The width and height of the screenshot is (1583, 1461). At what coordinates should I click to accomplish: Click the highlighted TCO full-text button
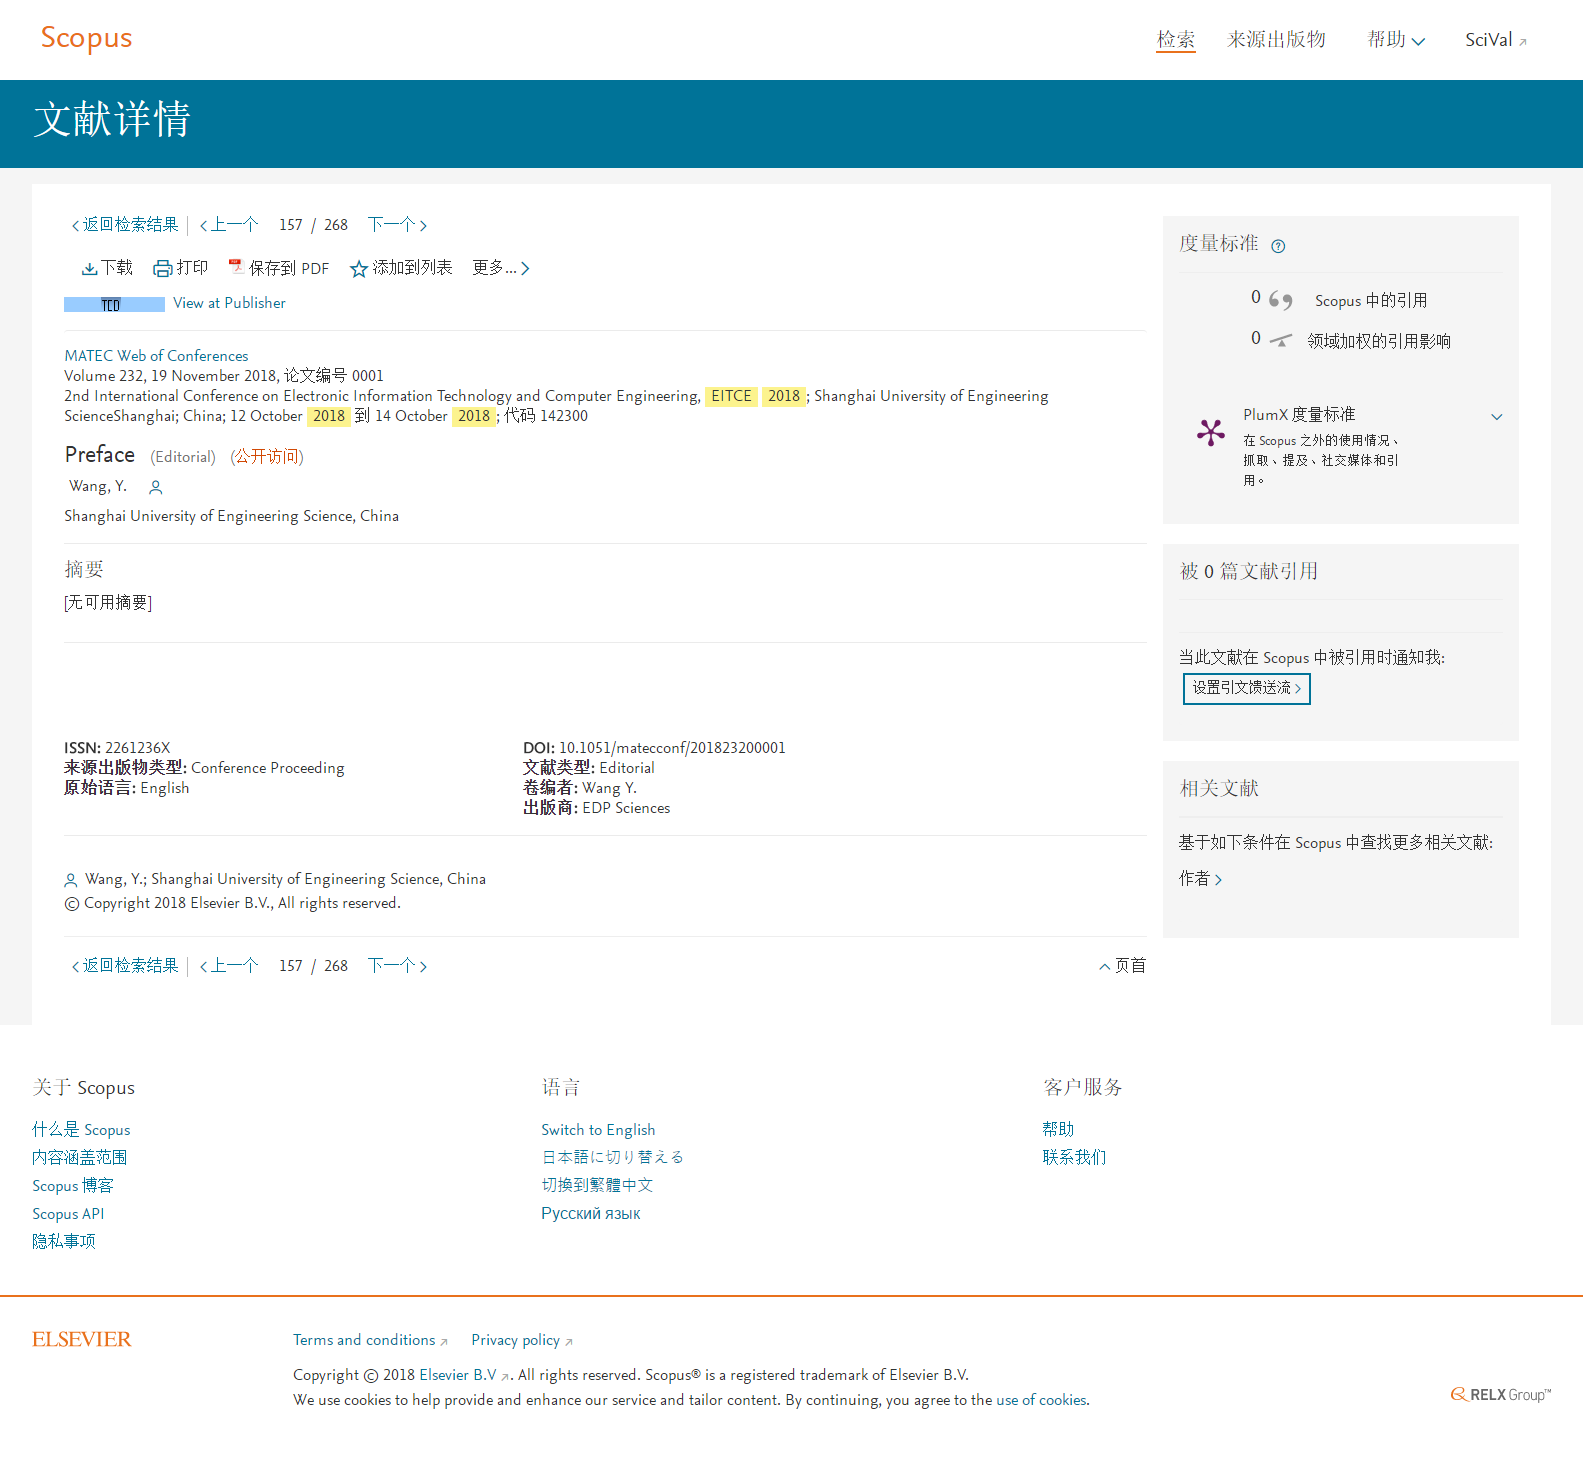[114, 304]
